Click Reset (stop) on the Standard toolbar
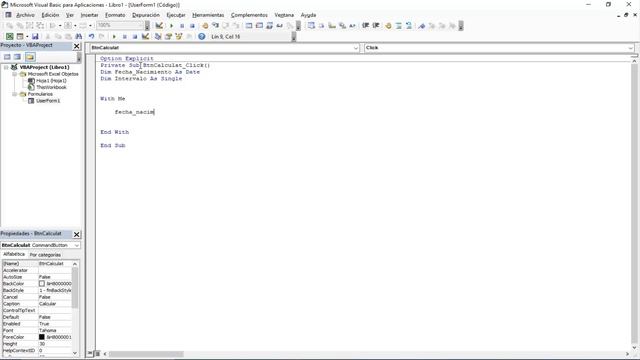The height and width of the screenshot is (360, 640). pos(135,36)
